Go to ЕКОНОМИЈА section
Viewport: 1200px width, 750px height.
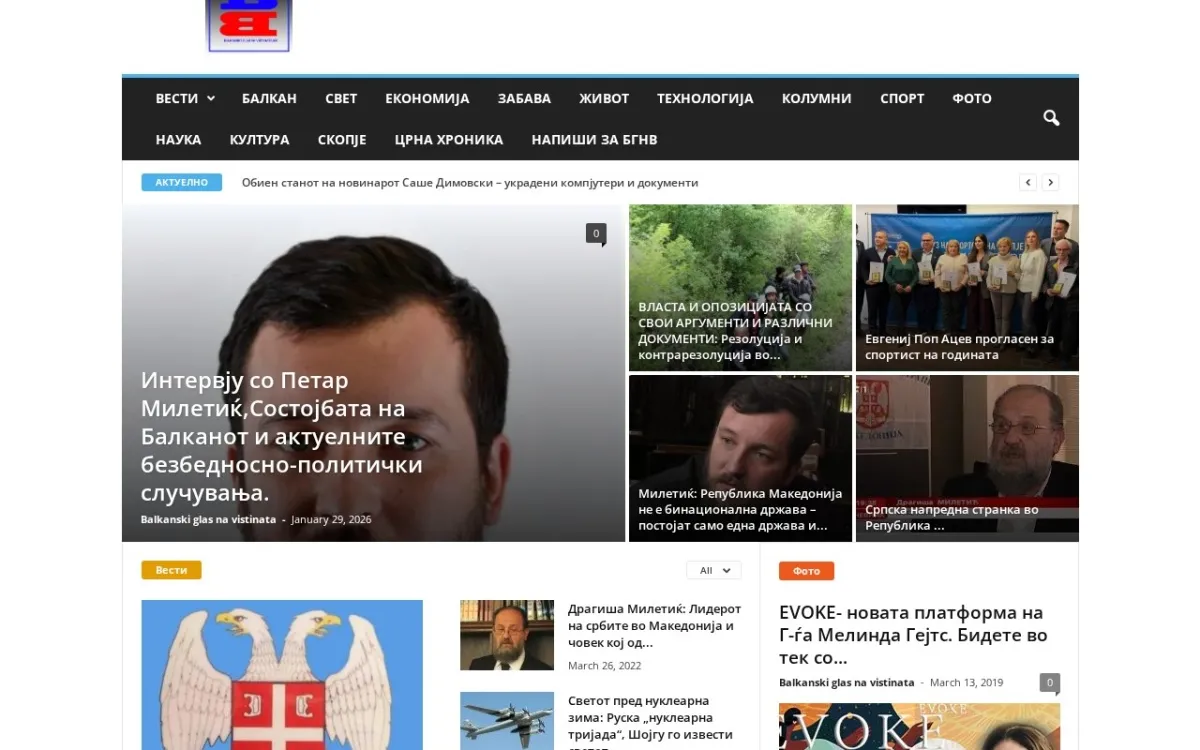[x=427, y=98]
